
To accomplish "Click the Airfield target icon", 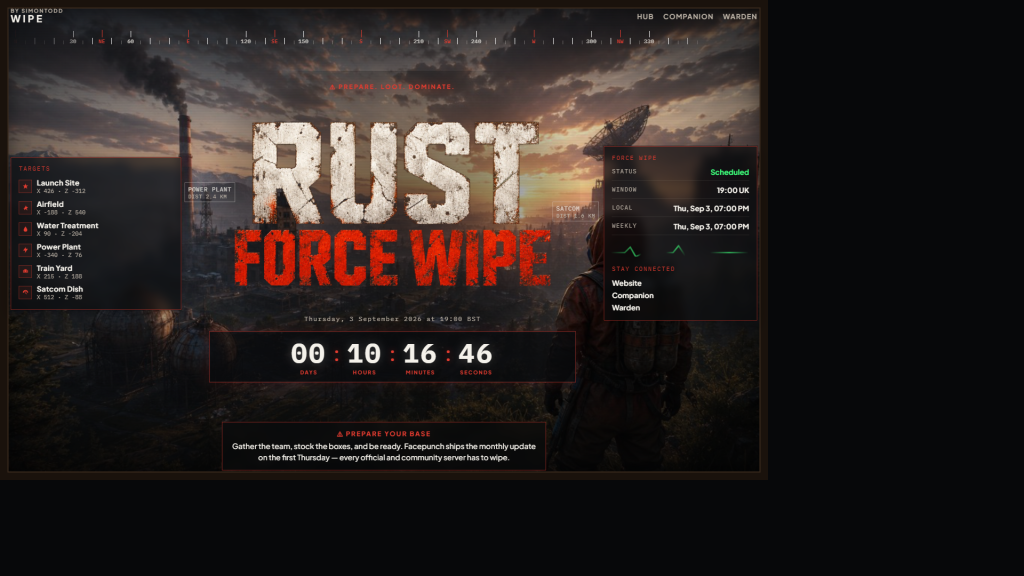I will (25, 208).
